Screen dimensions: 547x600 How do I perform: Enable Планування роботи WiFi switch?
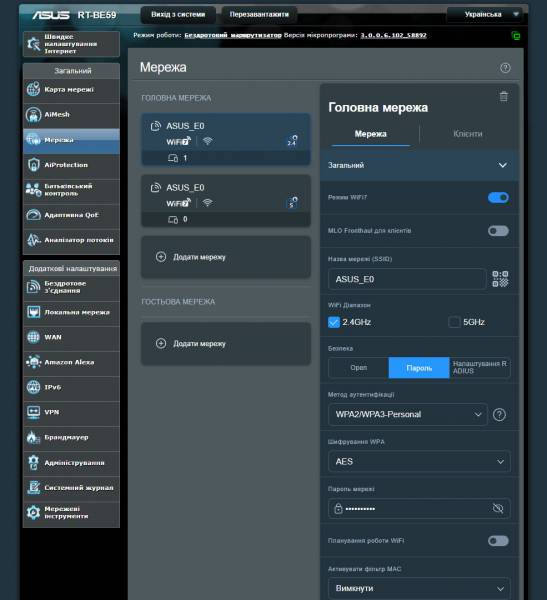point(498,541)
